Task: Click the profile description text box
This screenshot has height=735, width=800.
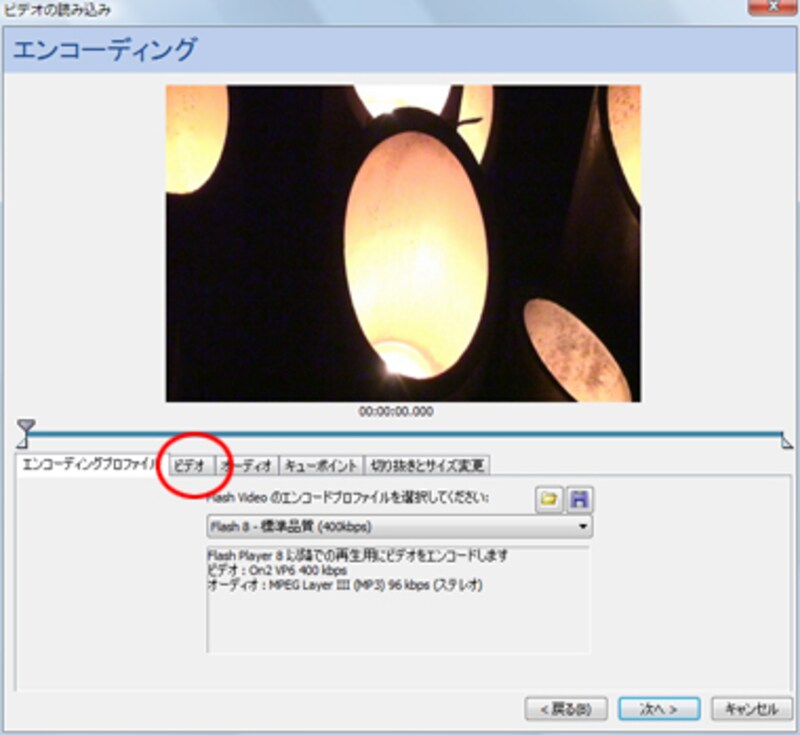Action: pos(398,599)
